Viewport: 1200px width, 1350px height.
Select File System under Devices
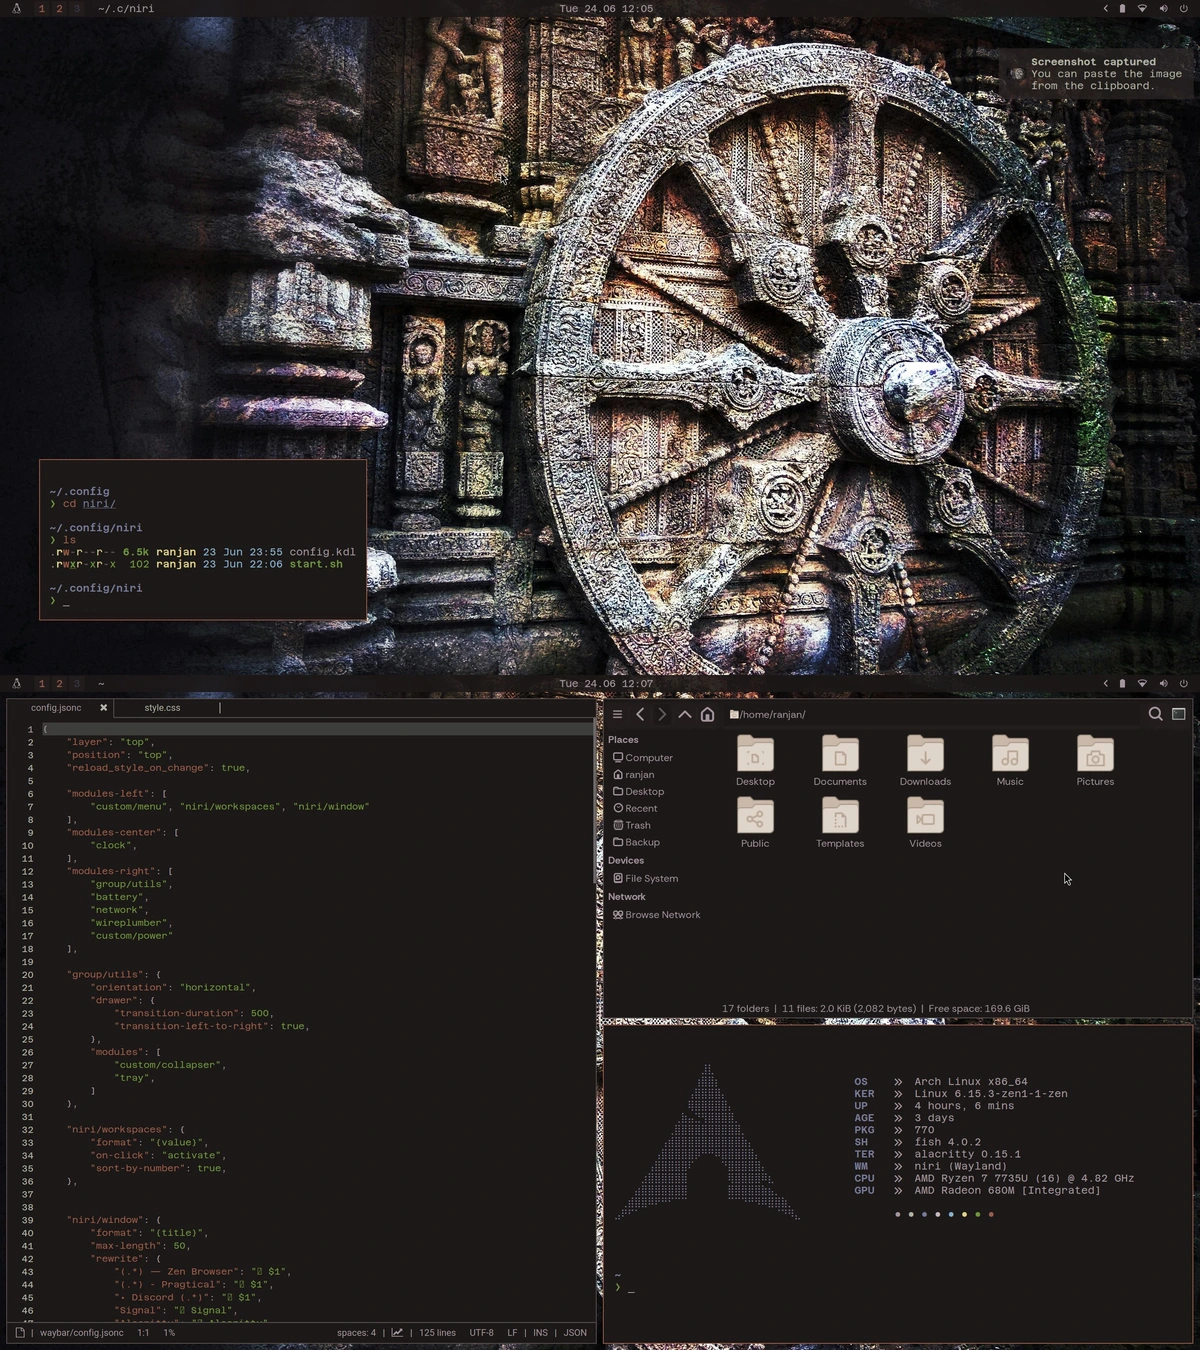(x=651, y=878)
